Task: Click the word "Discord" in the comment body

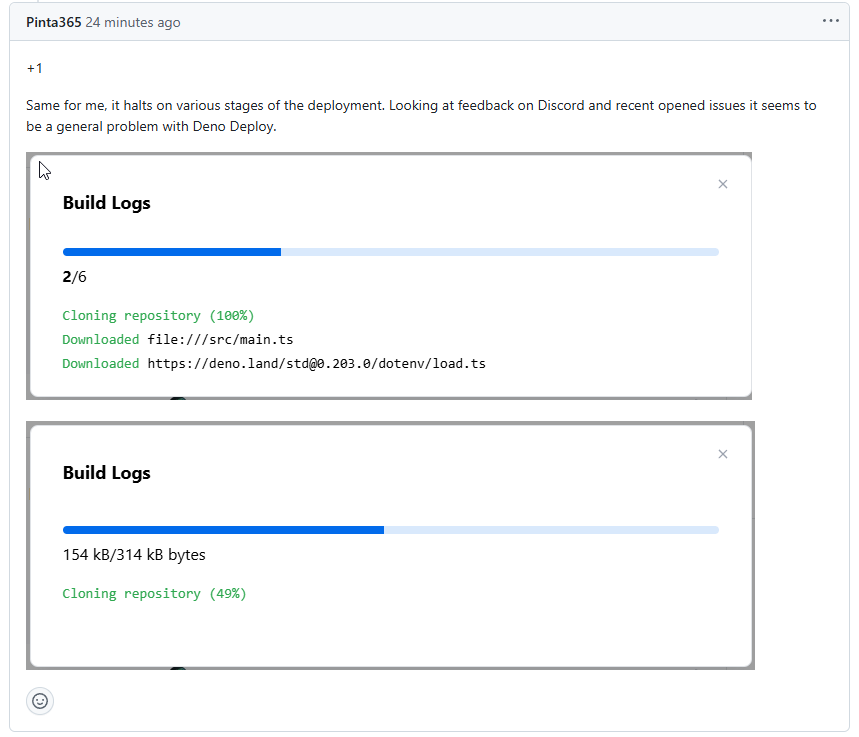Action: (x=561, y=105)
